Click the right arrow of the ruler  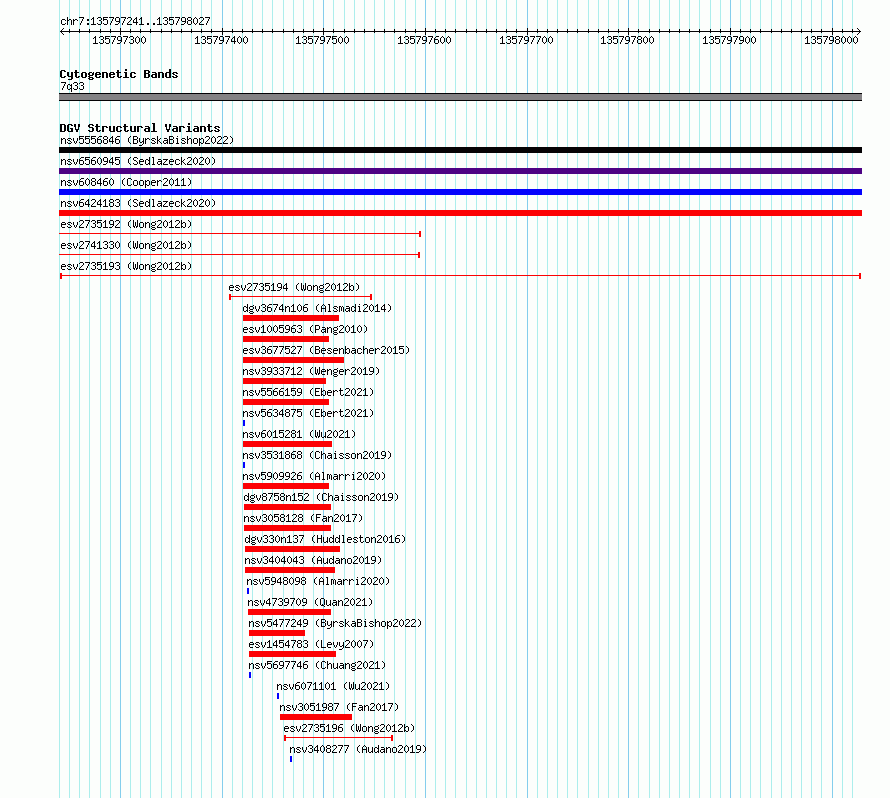(859, 32)
